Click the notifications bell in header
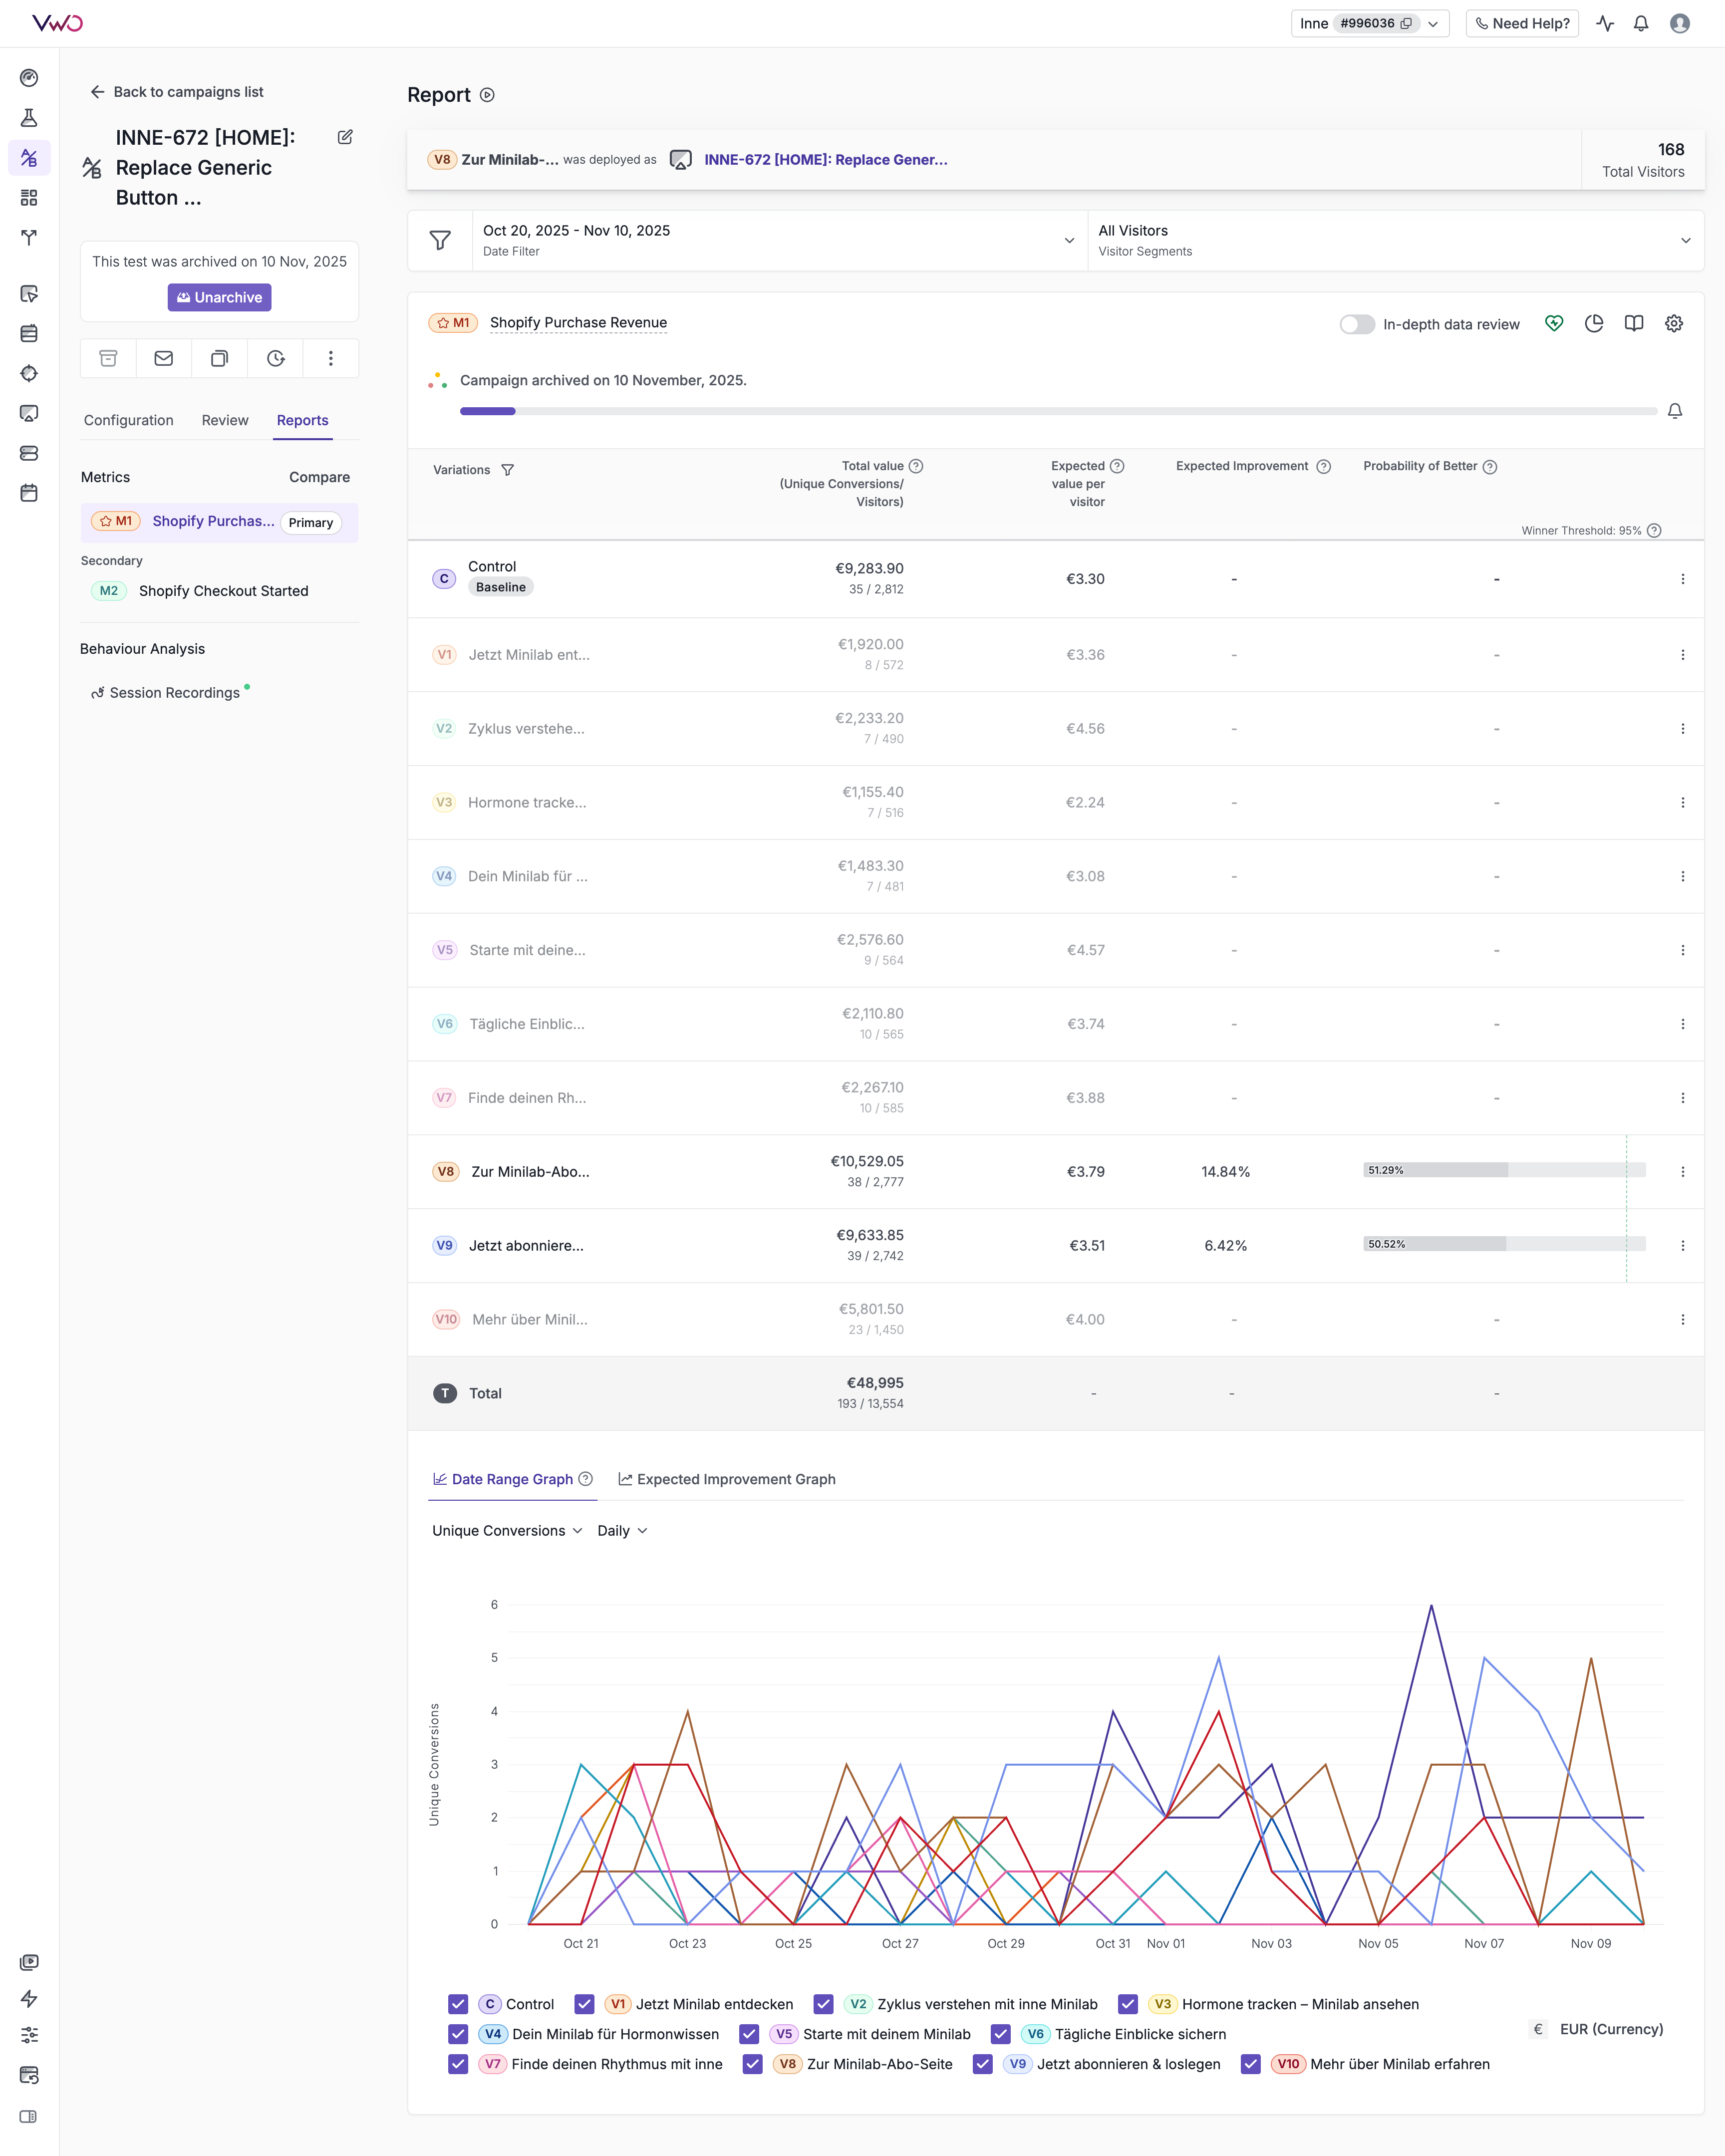Viewport: 1725px width, 2156px height. [1640, 24]
